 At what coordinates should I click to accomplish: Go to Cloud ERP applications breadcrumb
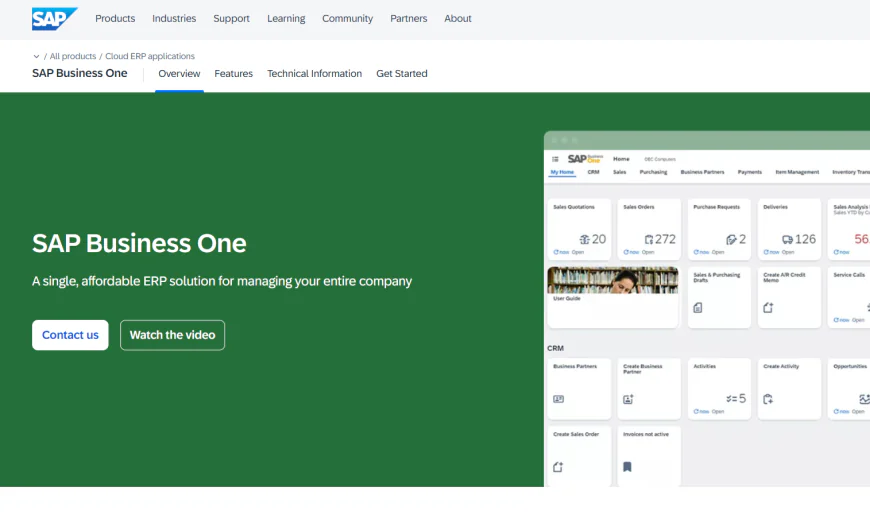(150, 56)
